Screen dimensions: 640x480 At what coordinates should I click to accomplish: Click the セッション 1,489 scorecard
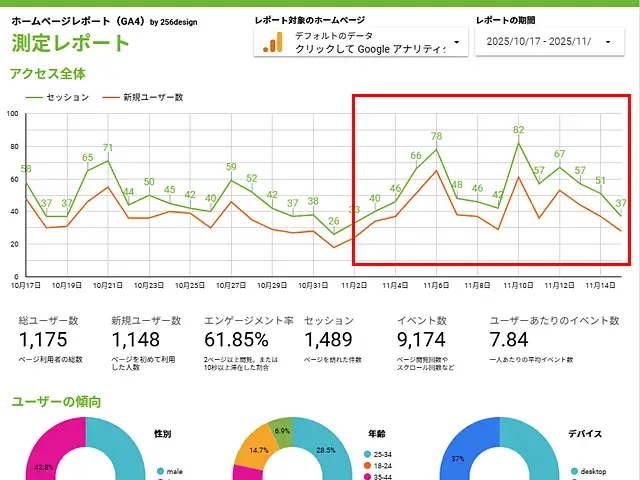pyautogui.click(x=328, y=340)
